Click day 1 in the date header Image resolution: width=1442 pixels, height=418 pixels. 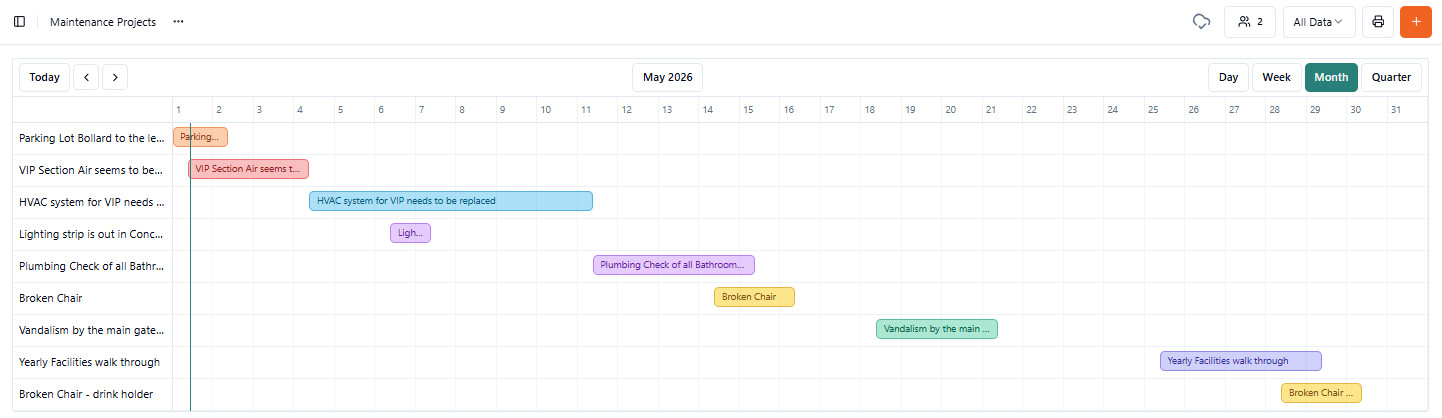pyautogui.click(x=178, y=109)
